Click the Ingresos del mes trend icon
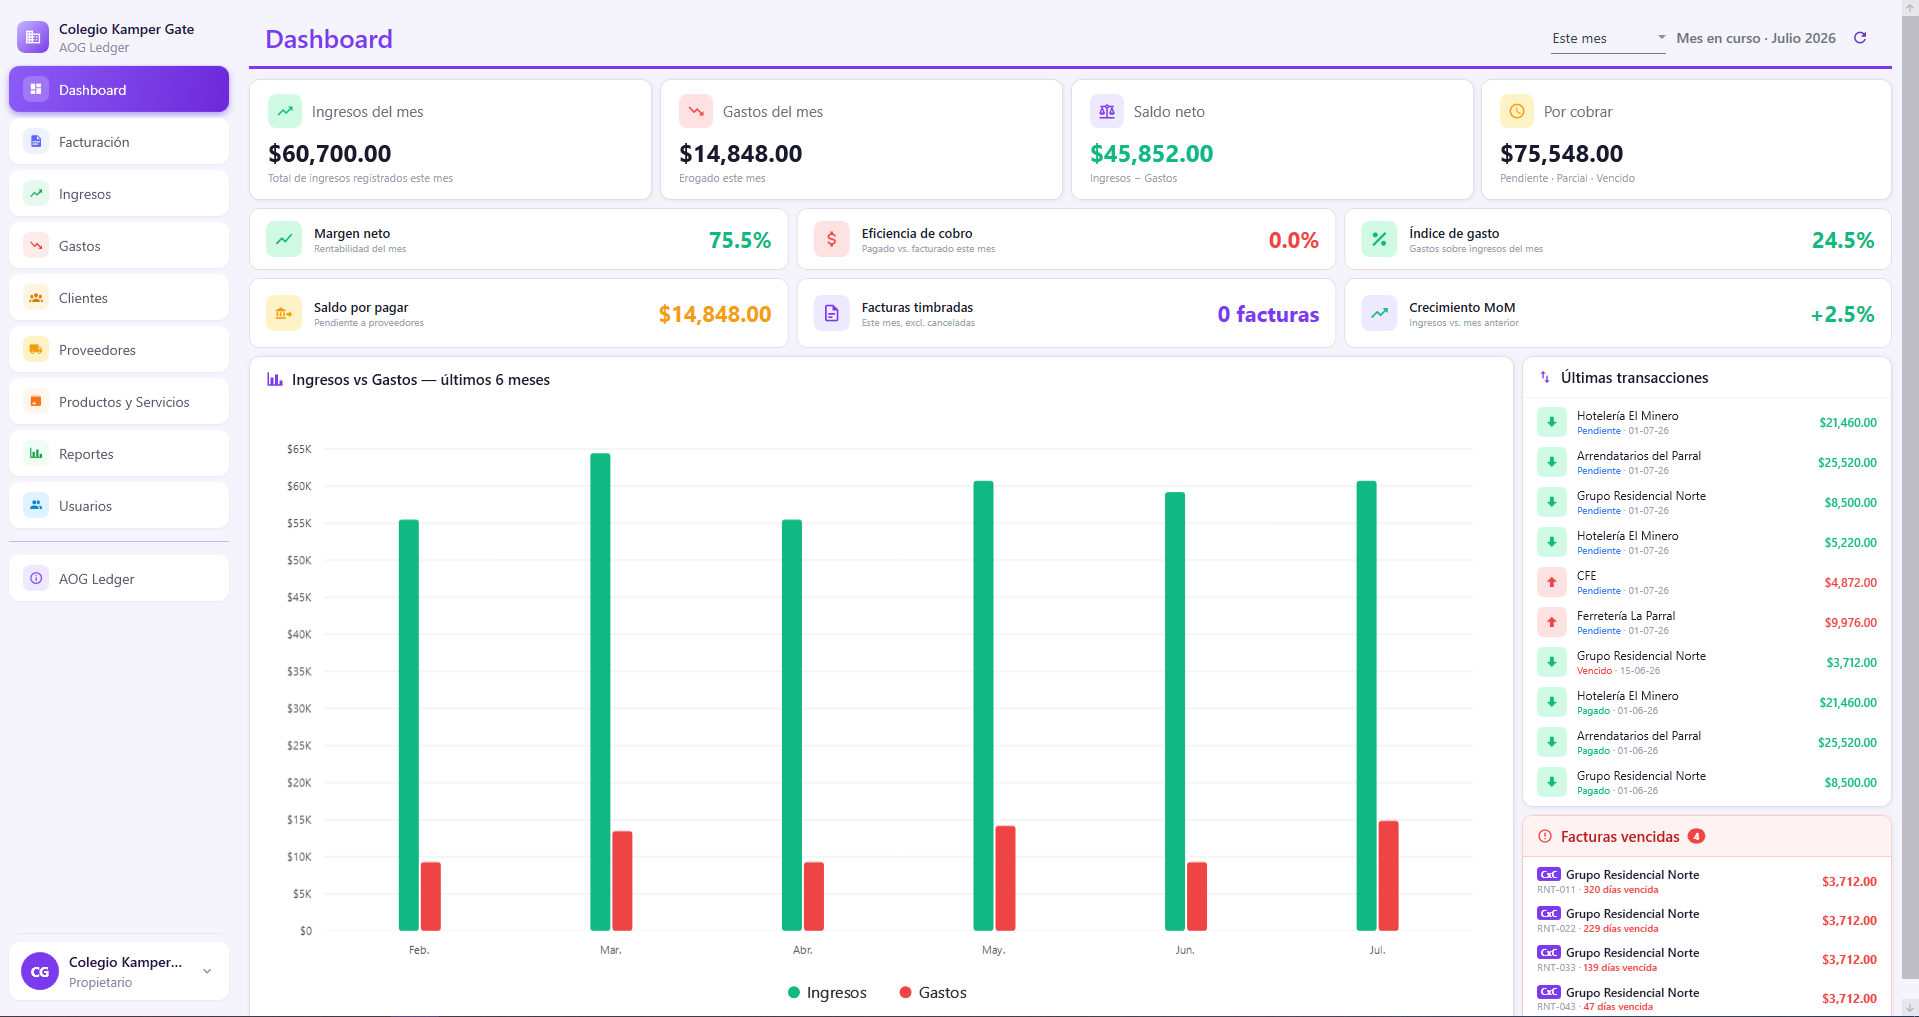Screen dimensions: 1919x1017 coord(285,111)
